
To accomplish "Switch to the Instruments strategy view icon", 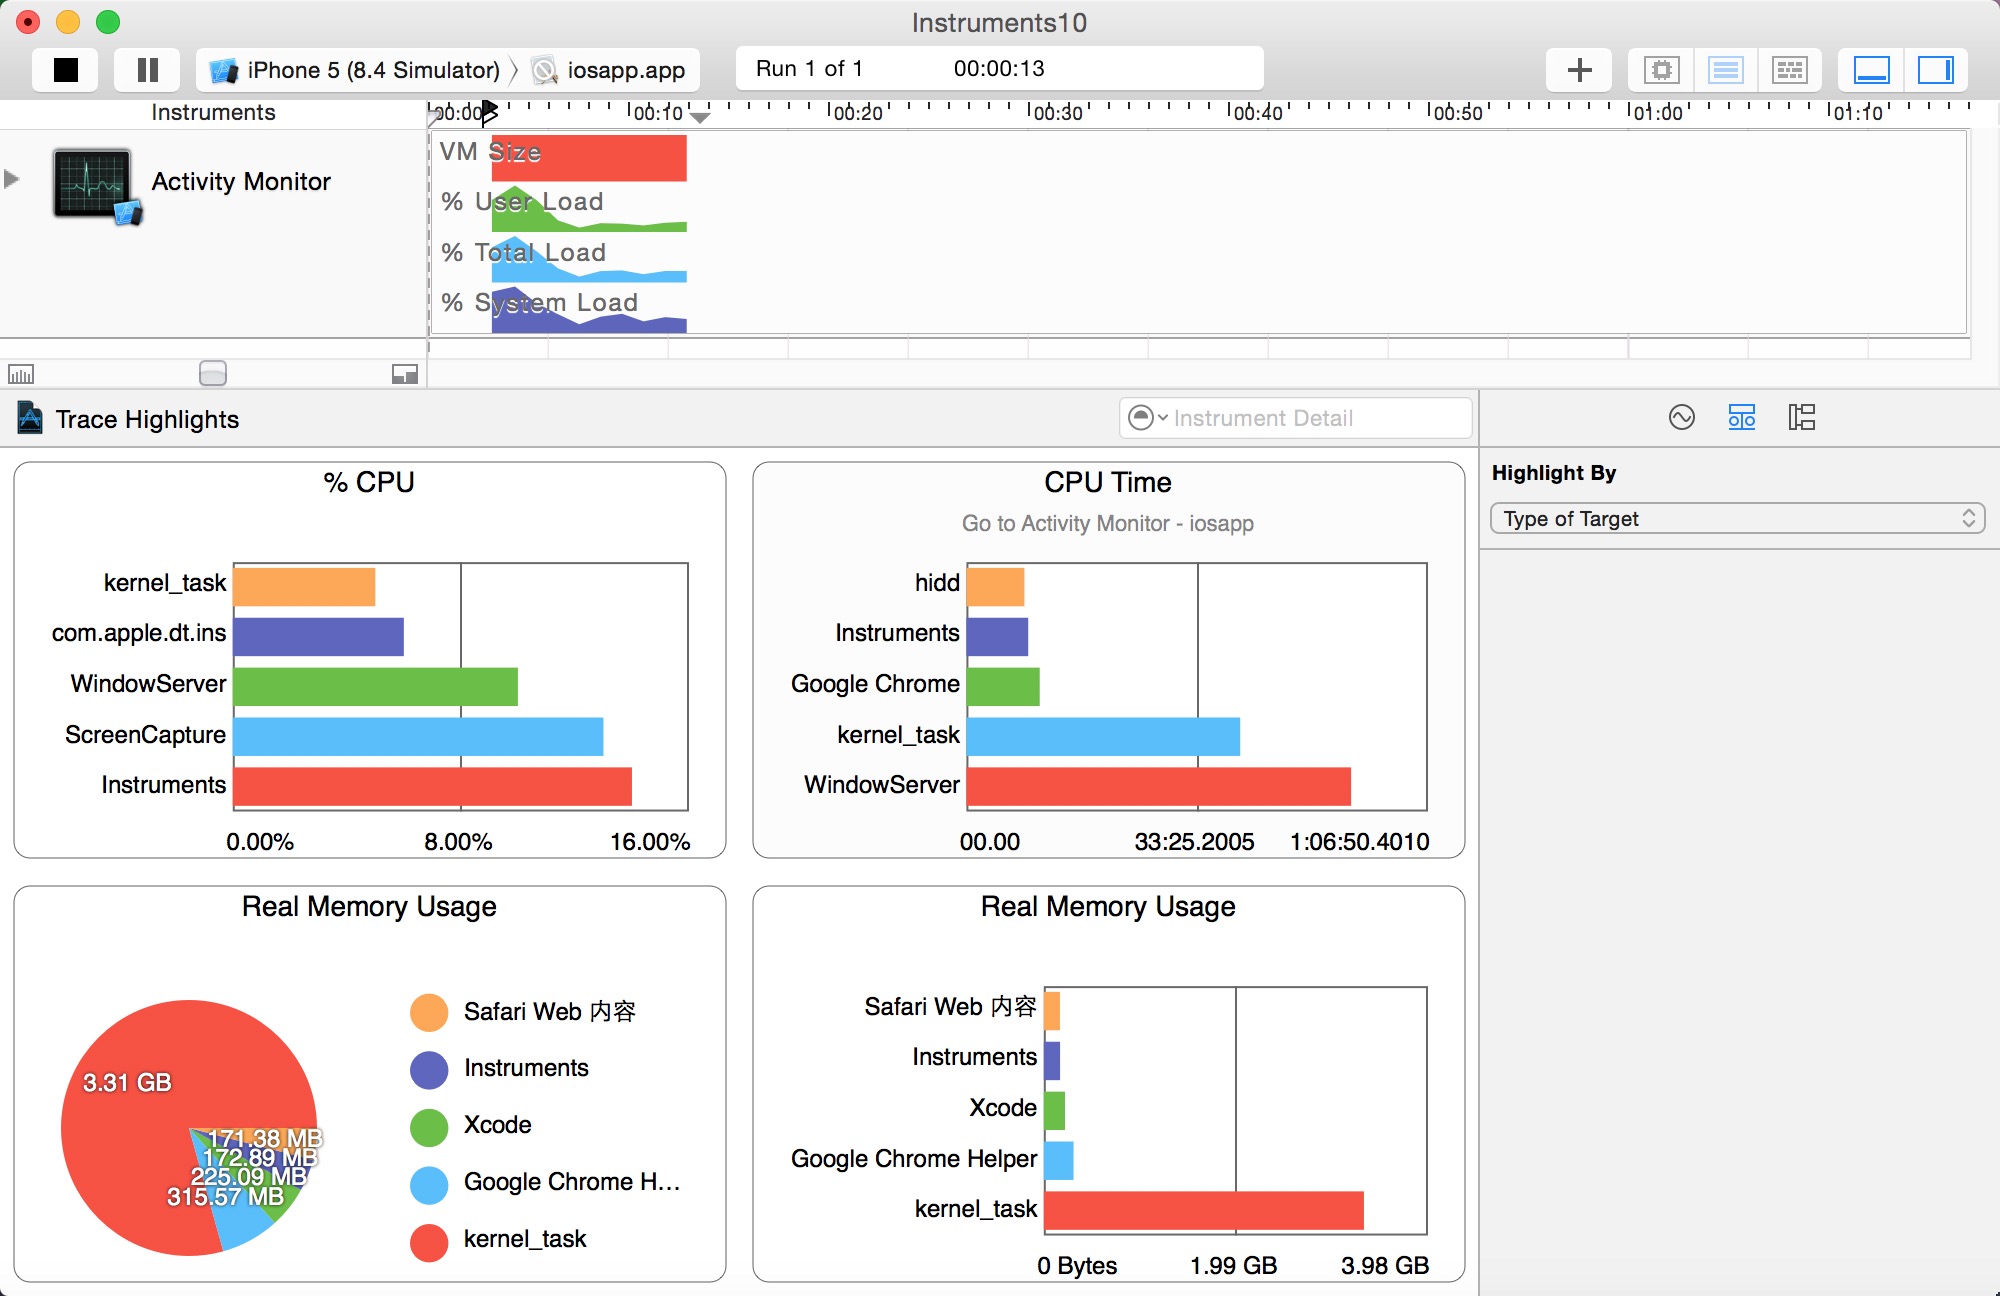I will (1725, 70).
